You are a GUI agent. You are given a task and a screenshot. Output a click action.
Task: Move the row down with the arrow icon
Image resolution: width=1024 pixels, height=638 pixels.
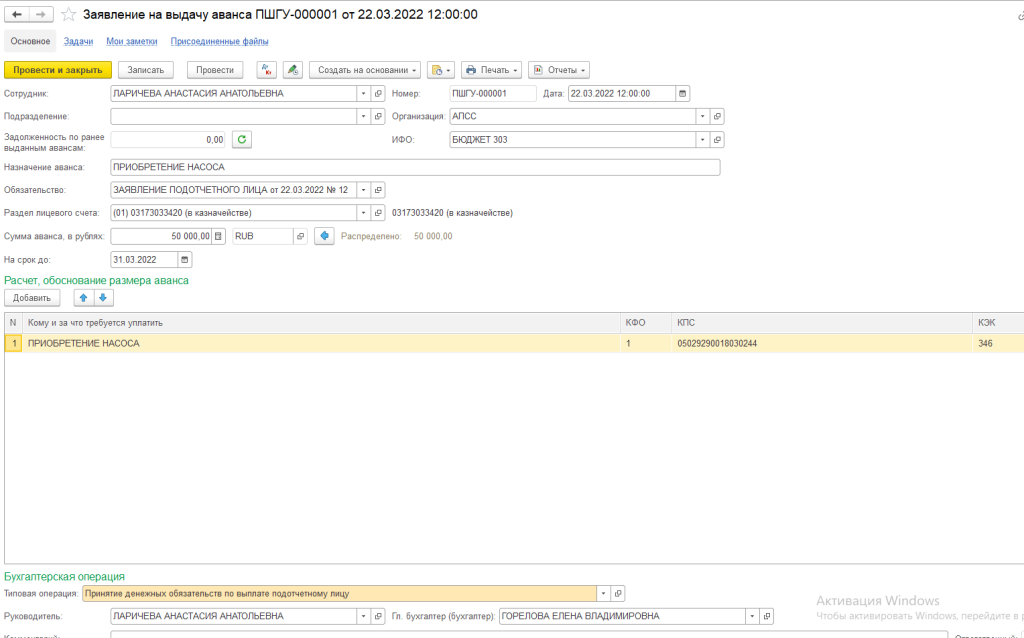(103, 298)
